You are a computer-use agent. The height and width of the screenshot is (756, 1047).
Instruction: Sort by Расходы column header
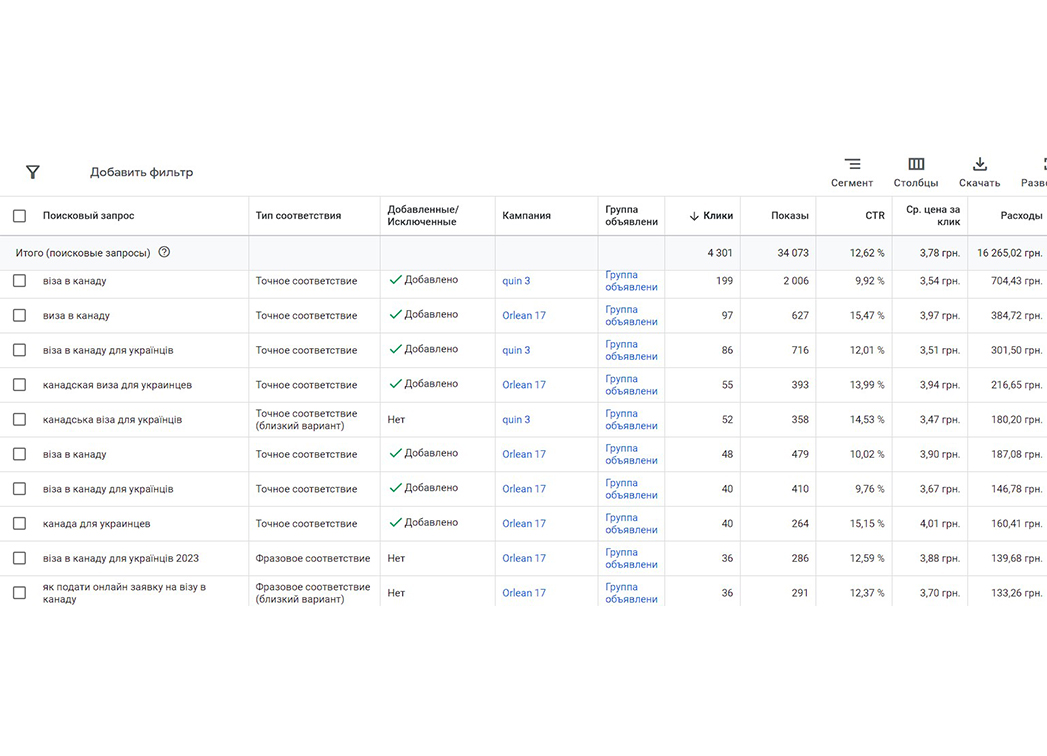coord(1021,216)
